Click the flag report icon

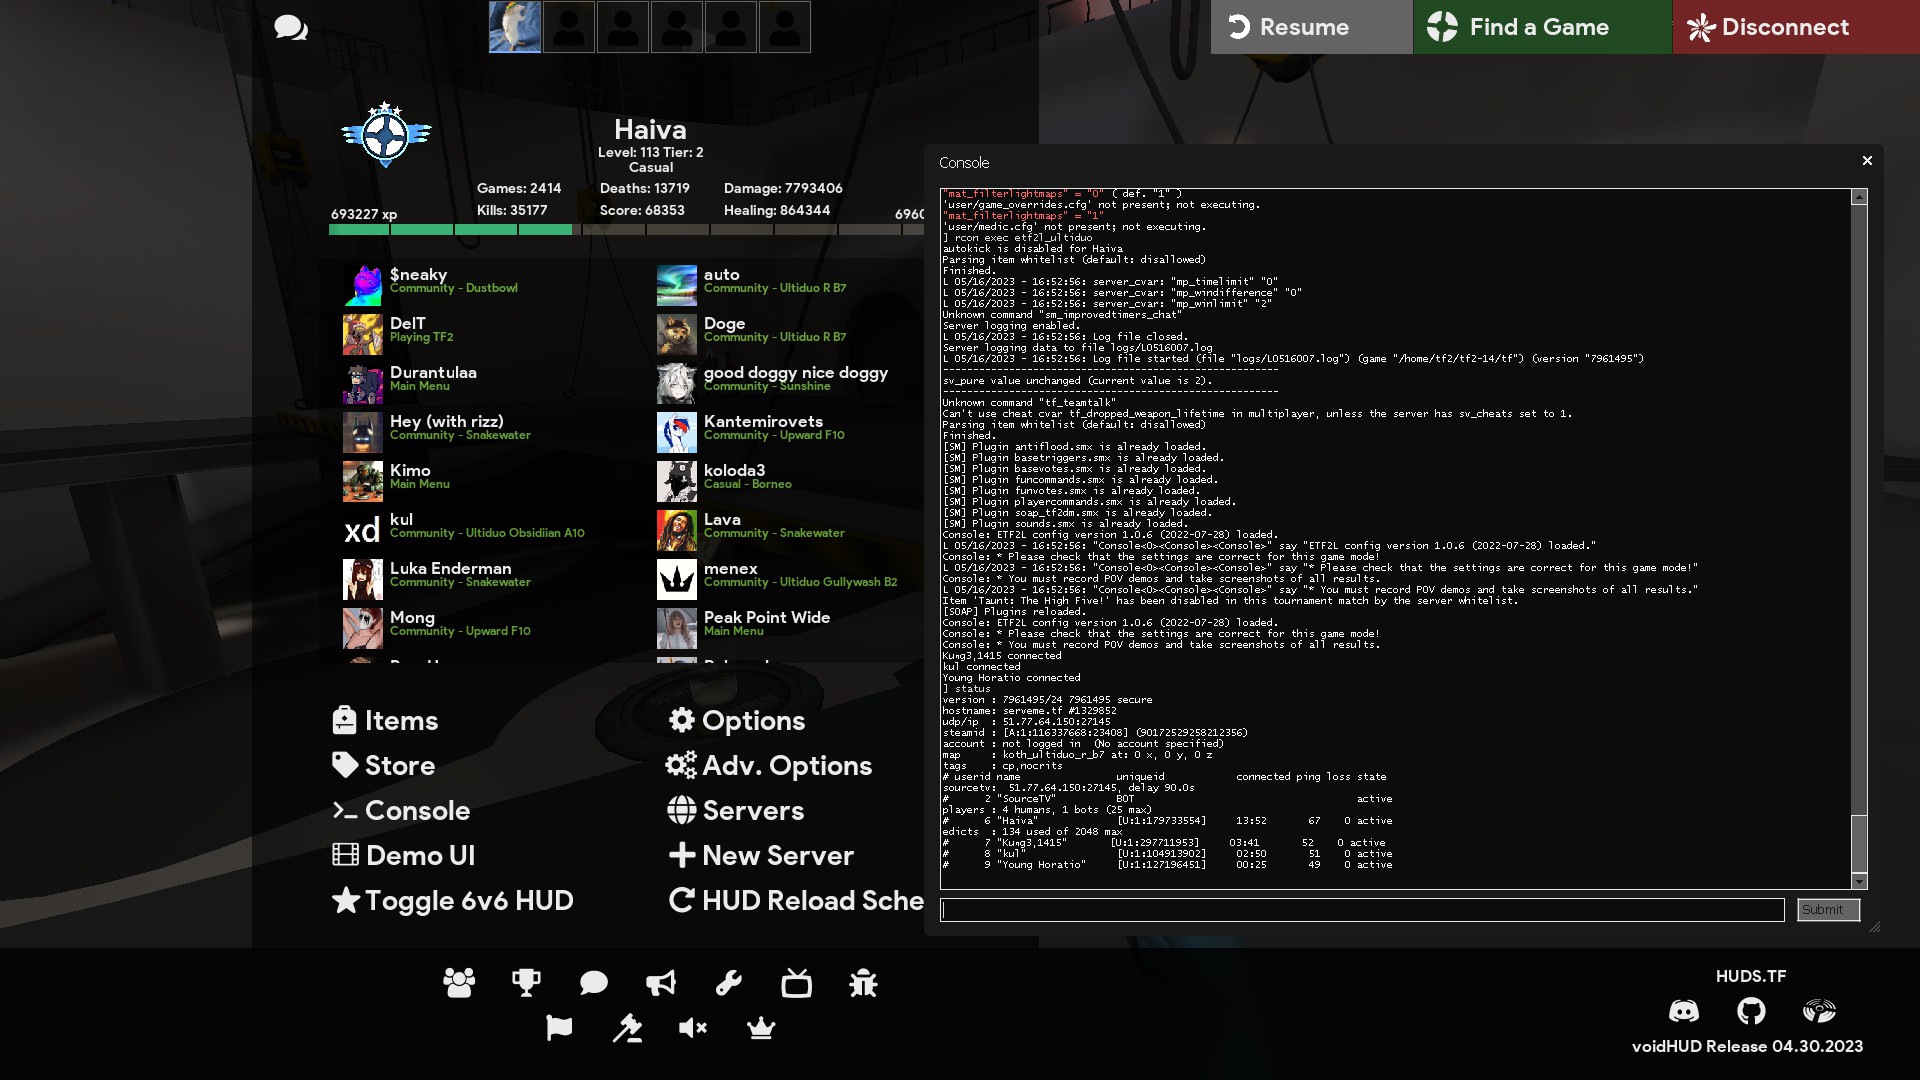[559, 1028]
